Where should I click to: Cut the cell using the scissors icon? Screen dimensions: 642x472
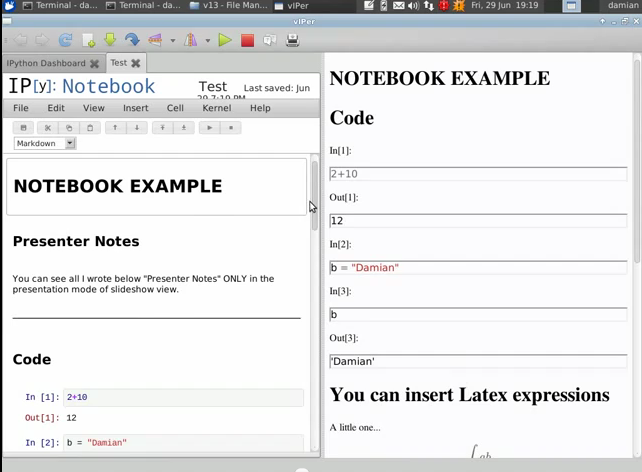[47, 128]
